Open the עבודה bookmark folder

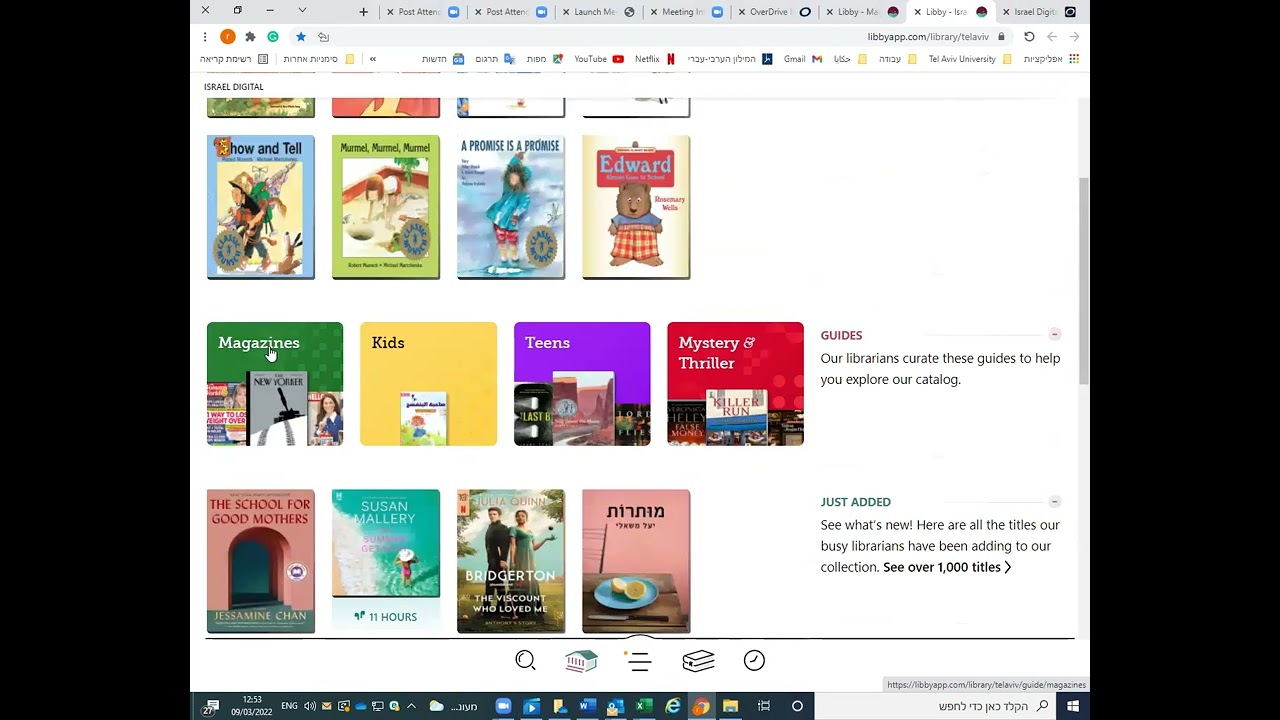click(897, 59)
